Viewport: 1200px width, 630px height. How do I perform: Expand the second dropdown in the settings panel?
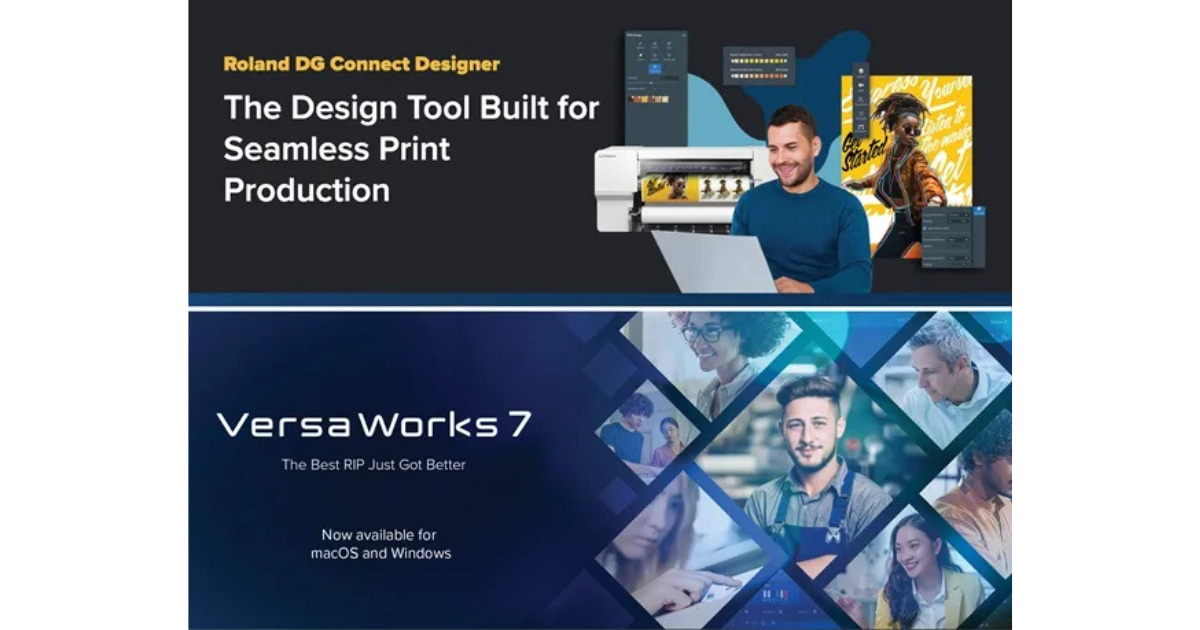pyautogui.click(x=958, y=221)
